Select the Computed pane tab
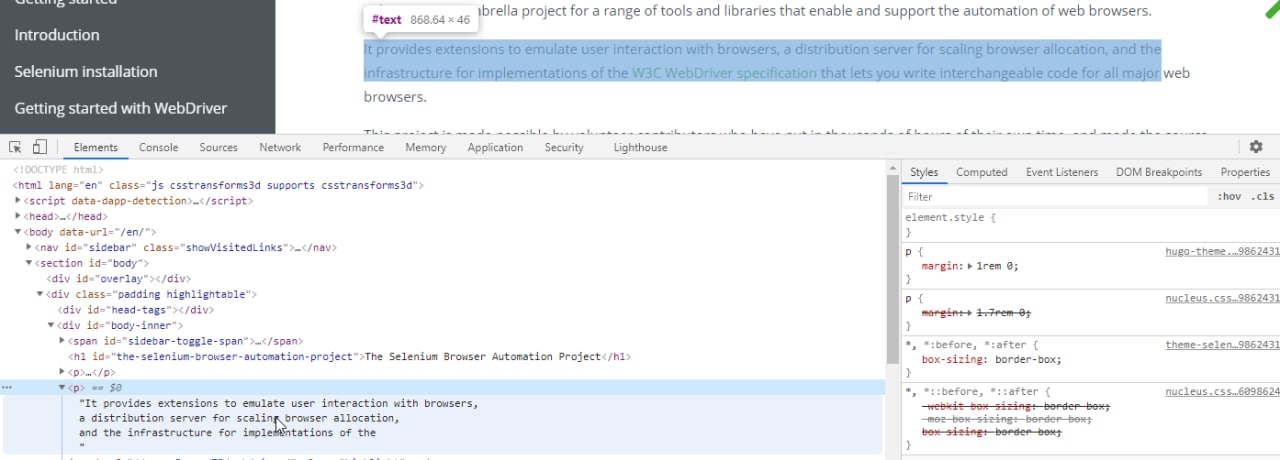Screen dimensions: 1280x460 click(982, 172)
